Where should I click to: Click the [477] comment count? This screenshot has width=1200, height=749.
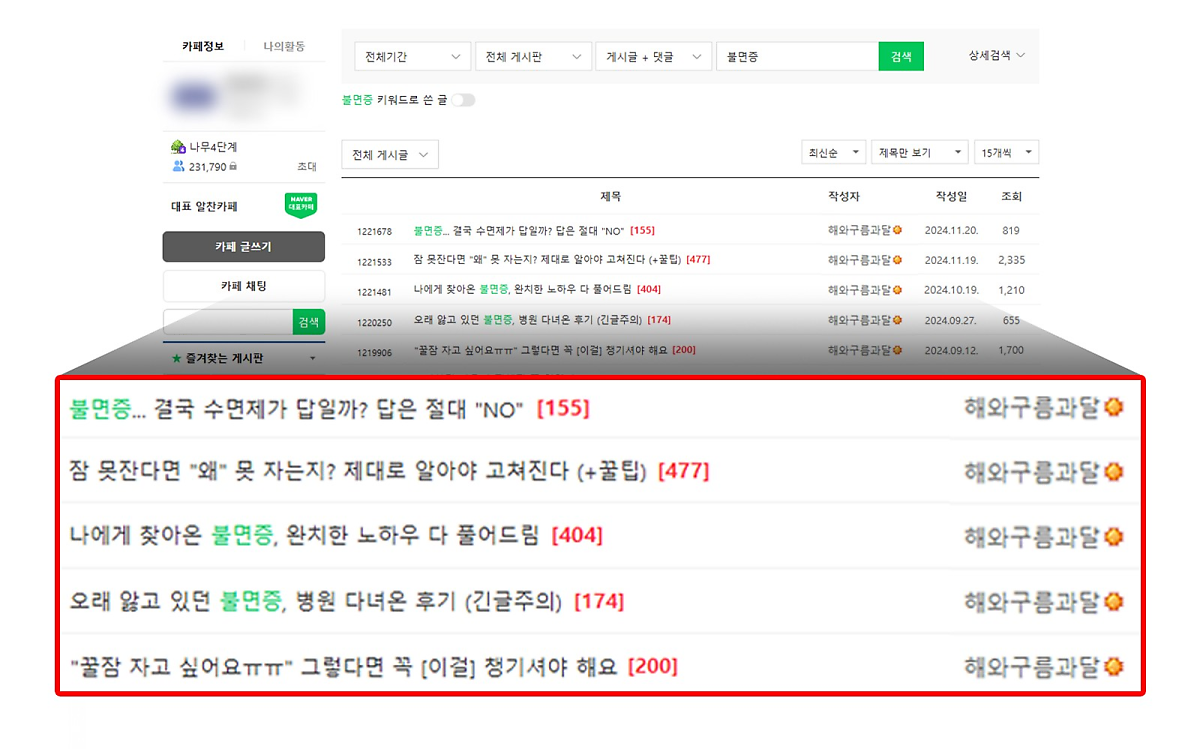698,260
